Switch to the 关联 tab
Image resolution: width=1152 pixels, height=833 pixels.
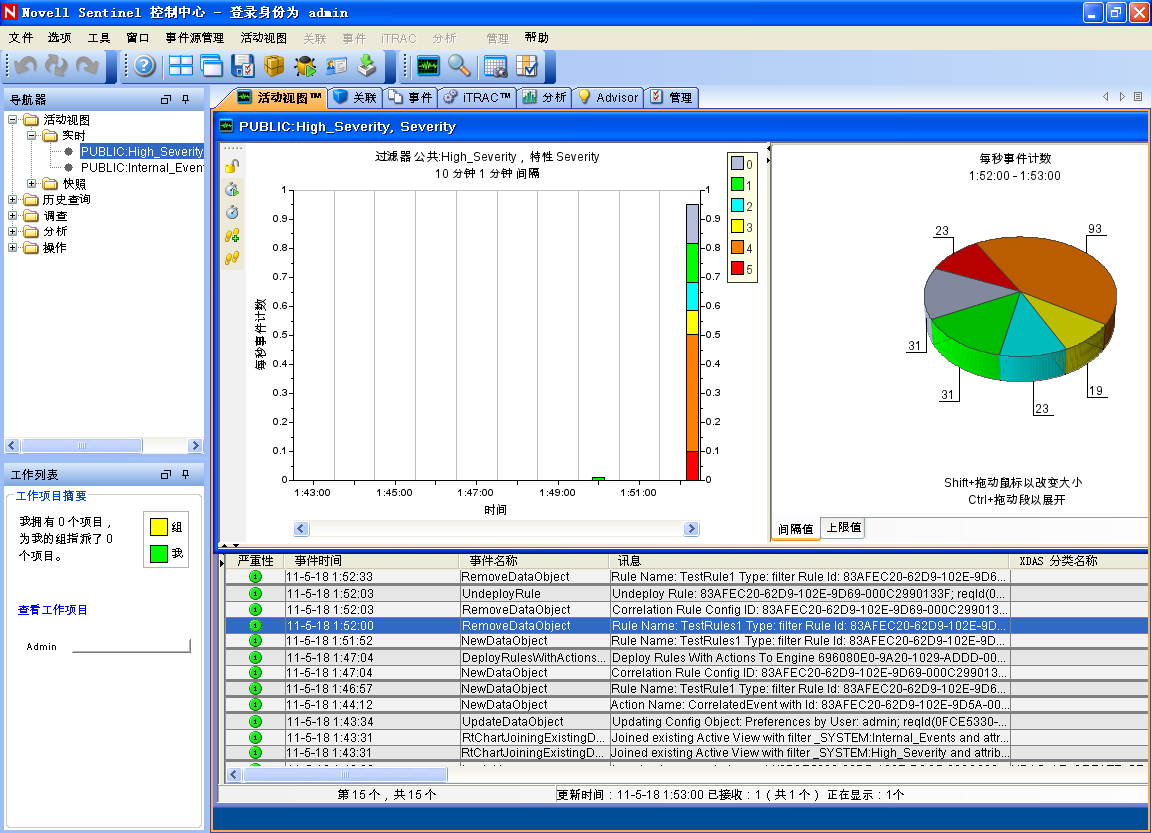355,97
